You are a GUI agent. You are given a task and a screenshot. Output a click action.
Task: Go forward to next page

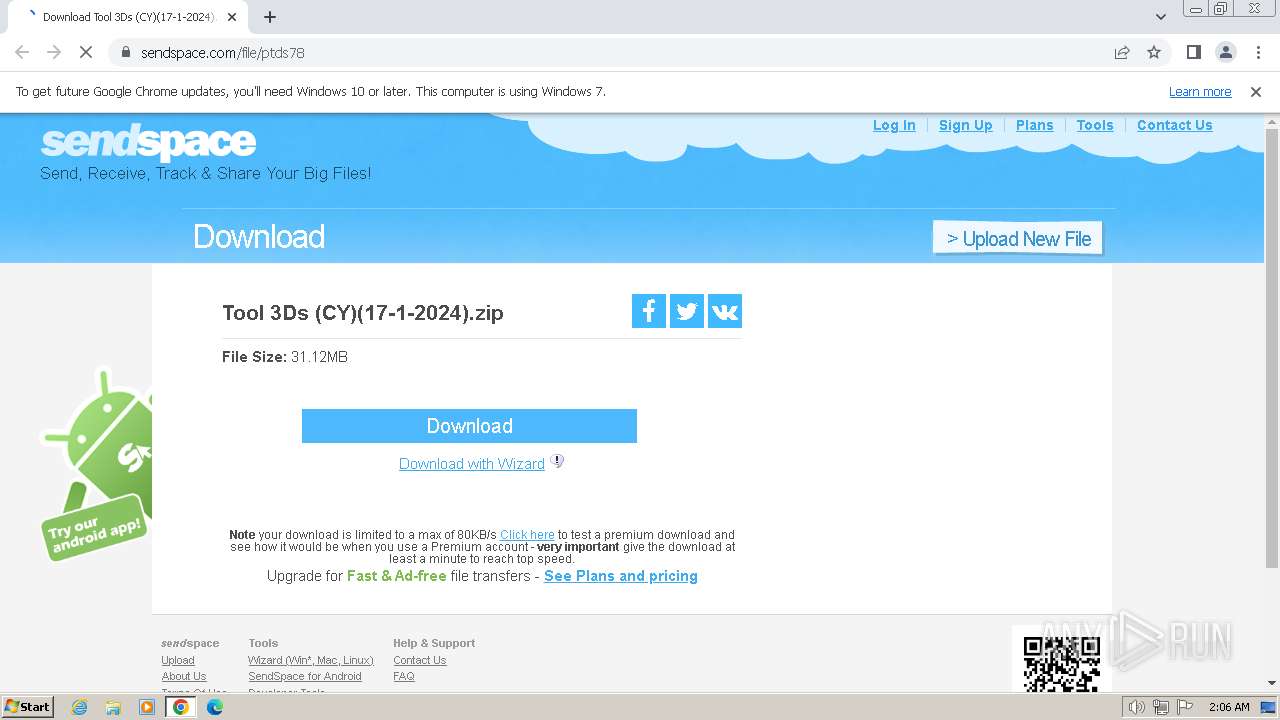coord(54,52)
